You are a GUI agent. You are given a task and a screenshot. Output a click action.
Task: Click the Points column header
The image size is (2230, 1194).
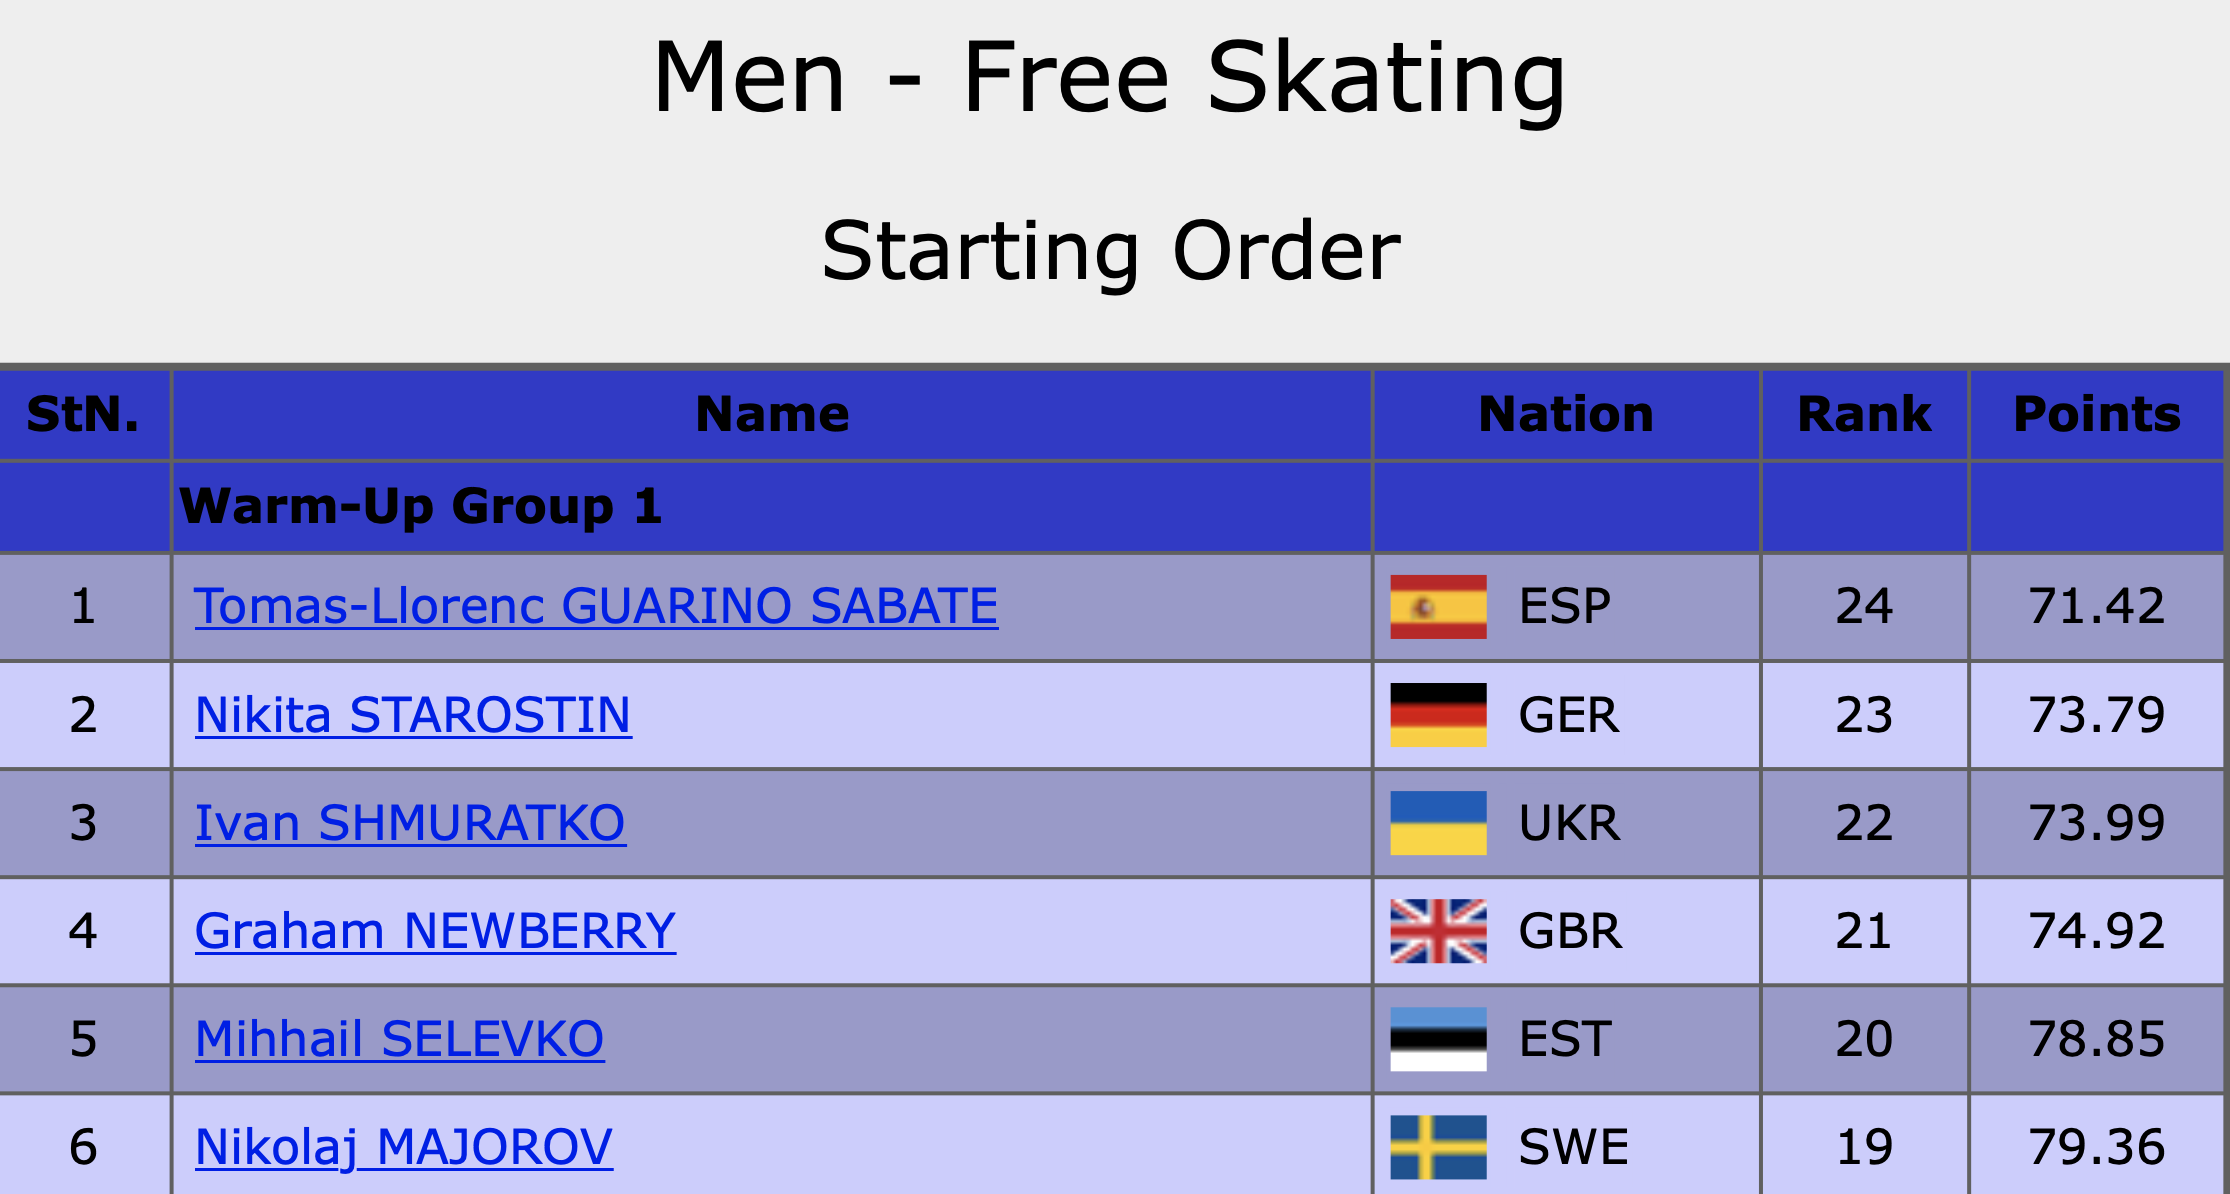point(2097,415)
